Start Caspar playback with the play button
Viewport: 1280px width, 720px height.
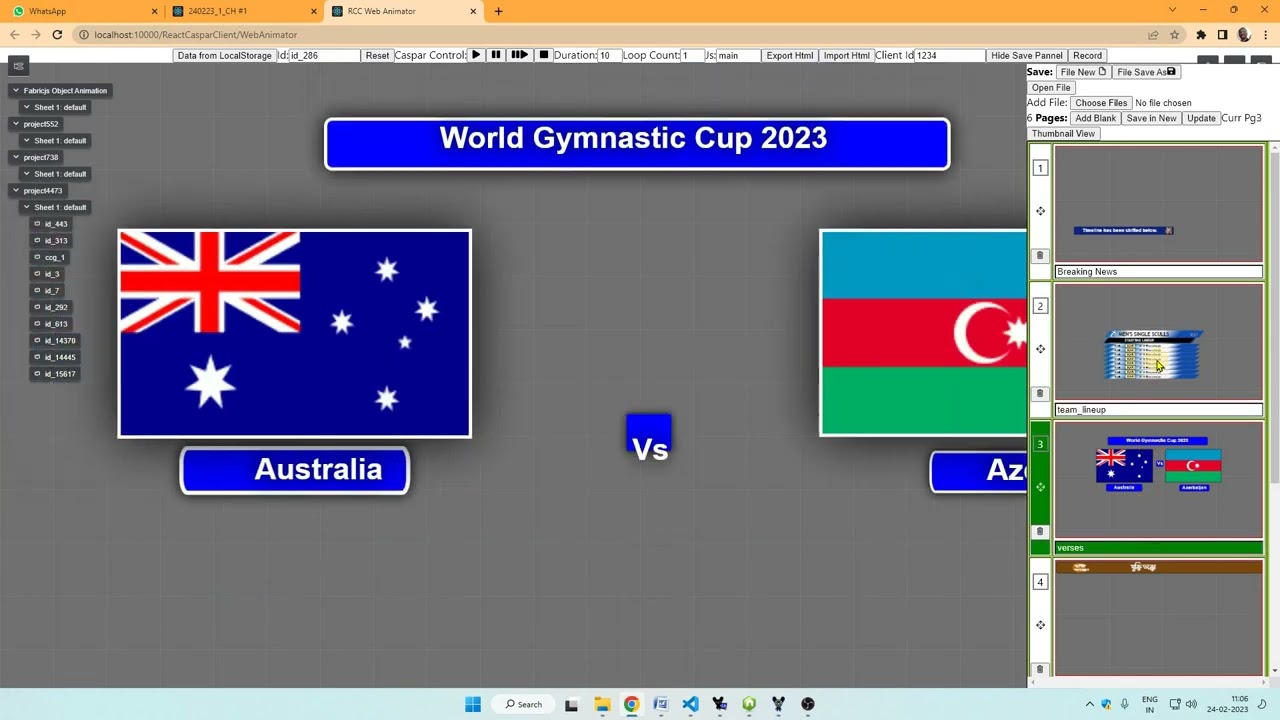pos(476,55)
